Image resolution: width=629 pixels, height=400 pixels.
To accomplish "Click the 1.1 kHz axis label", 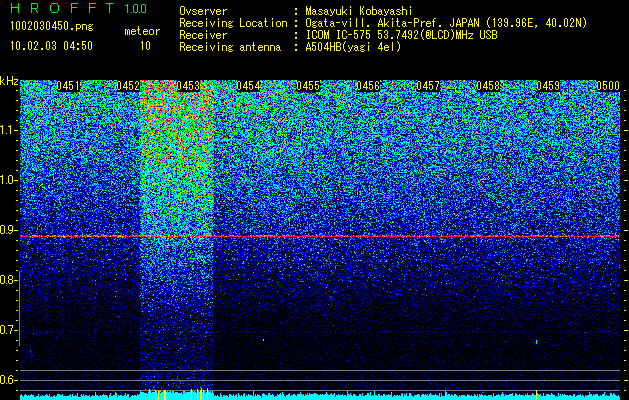I will point(8,130).
